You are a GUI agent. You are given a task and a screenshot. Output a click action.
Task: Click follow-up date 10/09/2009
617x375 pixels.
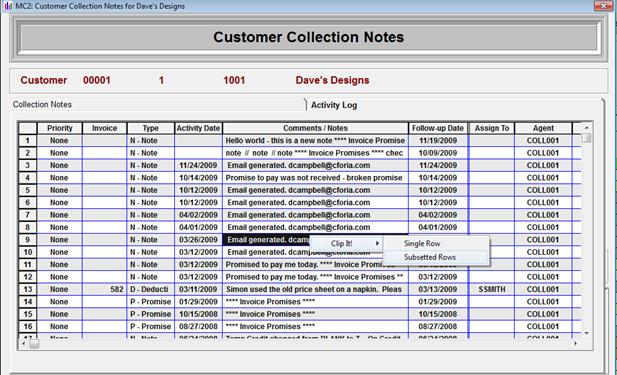438,153
